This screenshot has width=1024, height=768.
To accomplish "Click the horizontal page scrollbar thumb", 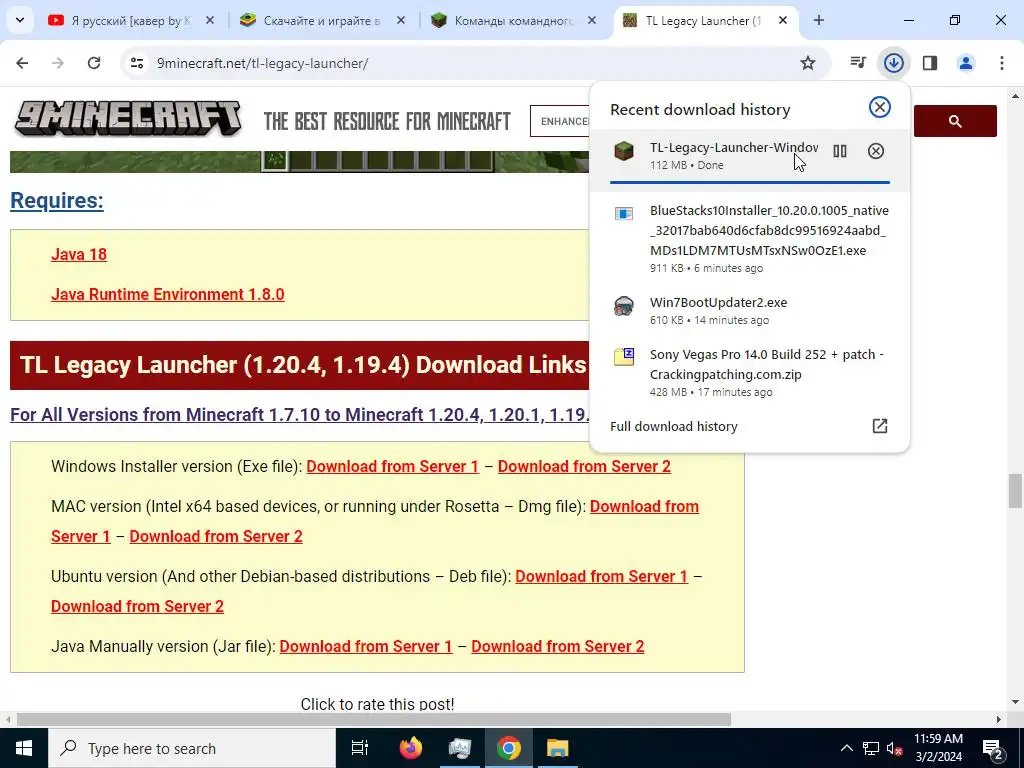I will pos(374,720).
